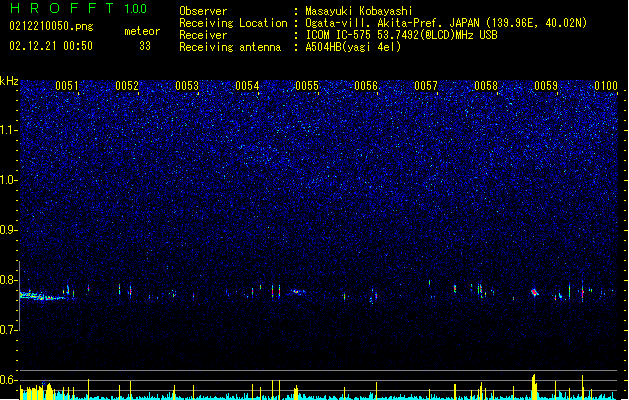Click the 0054 time marker
The image size is (629, 400).
click(x=247, y=86)
